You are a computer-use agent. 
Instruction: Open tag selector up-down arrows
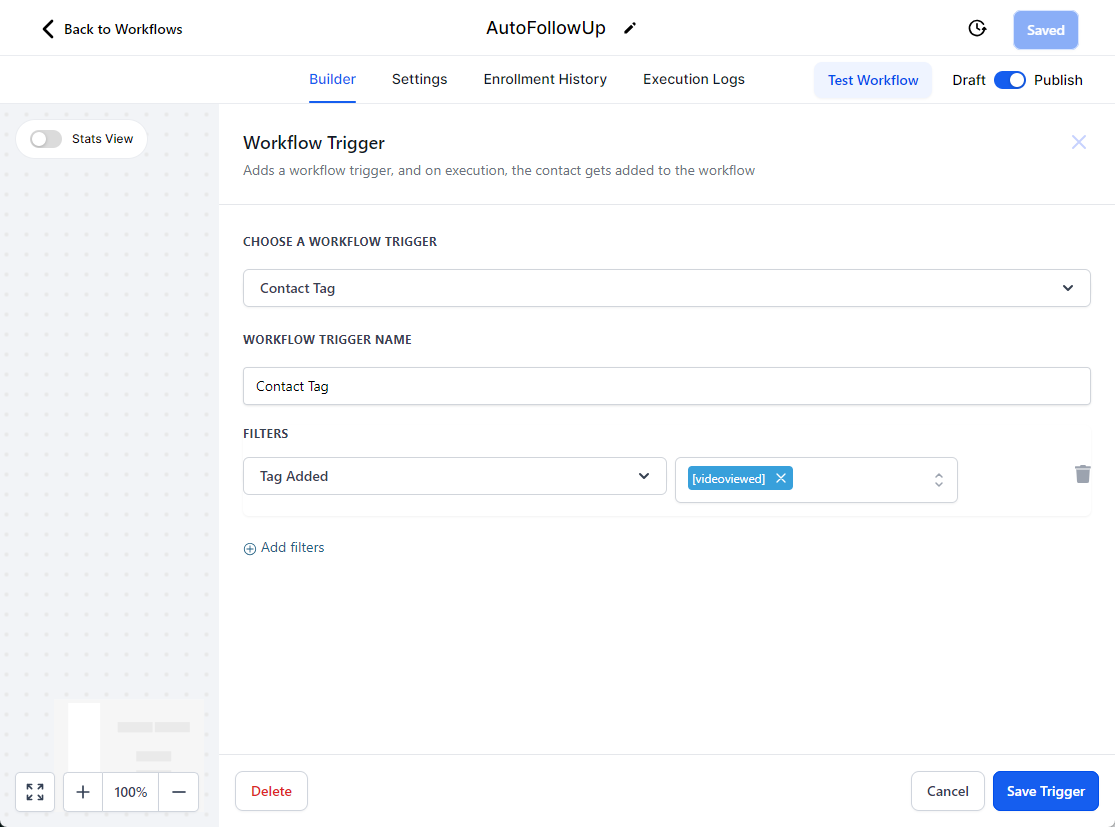(939, 480)
